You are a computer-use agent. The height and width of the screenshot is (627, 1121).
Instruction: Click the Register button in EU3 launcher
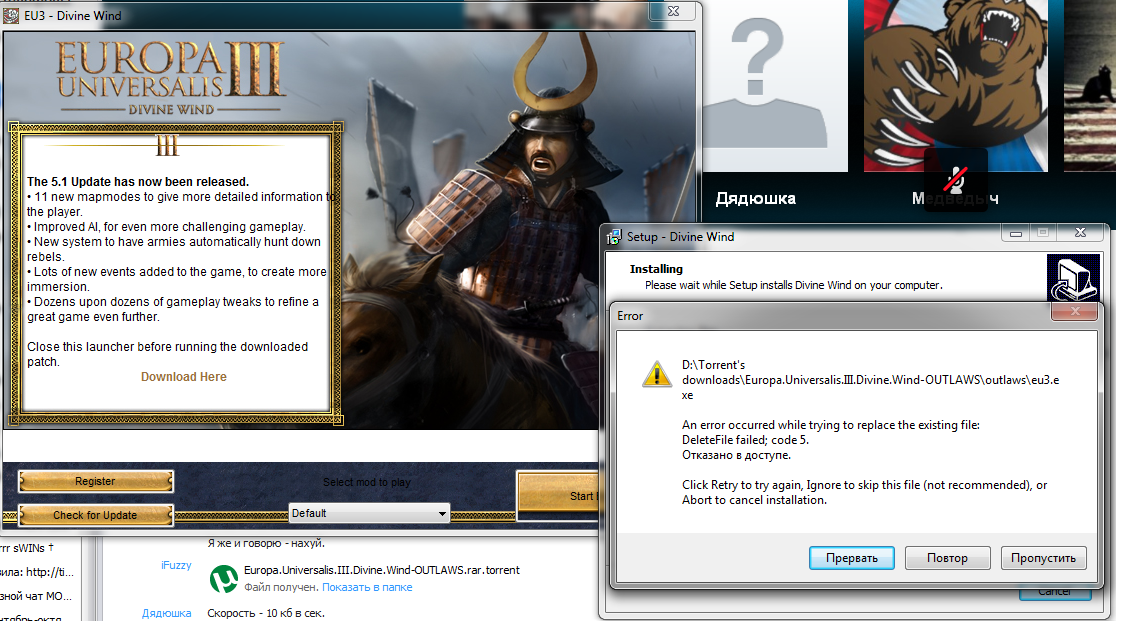[x=95, y=481]
